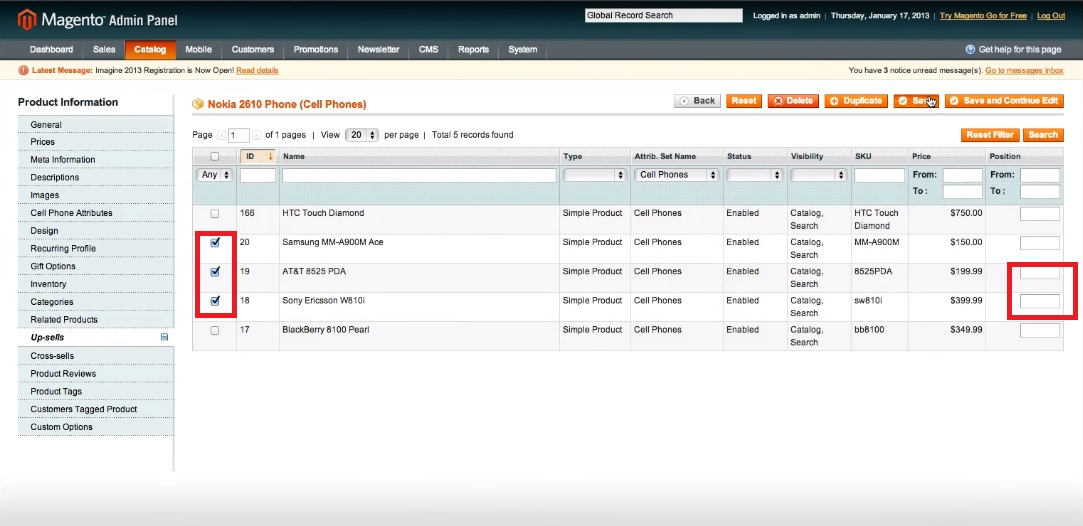Click the ID column sort arrow
Screen dimensions: 1083x526
(271, 157)
